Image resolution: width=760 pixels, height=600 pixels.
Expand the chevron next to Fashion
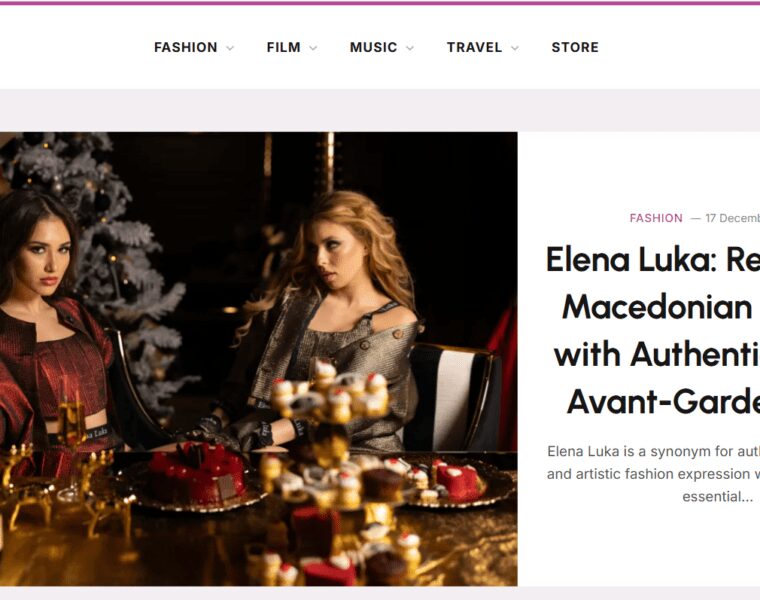pos(230,48)
